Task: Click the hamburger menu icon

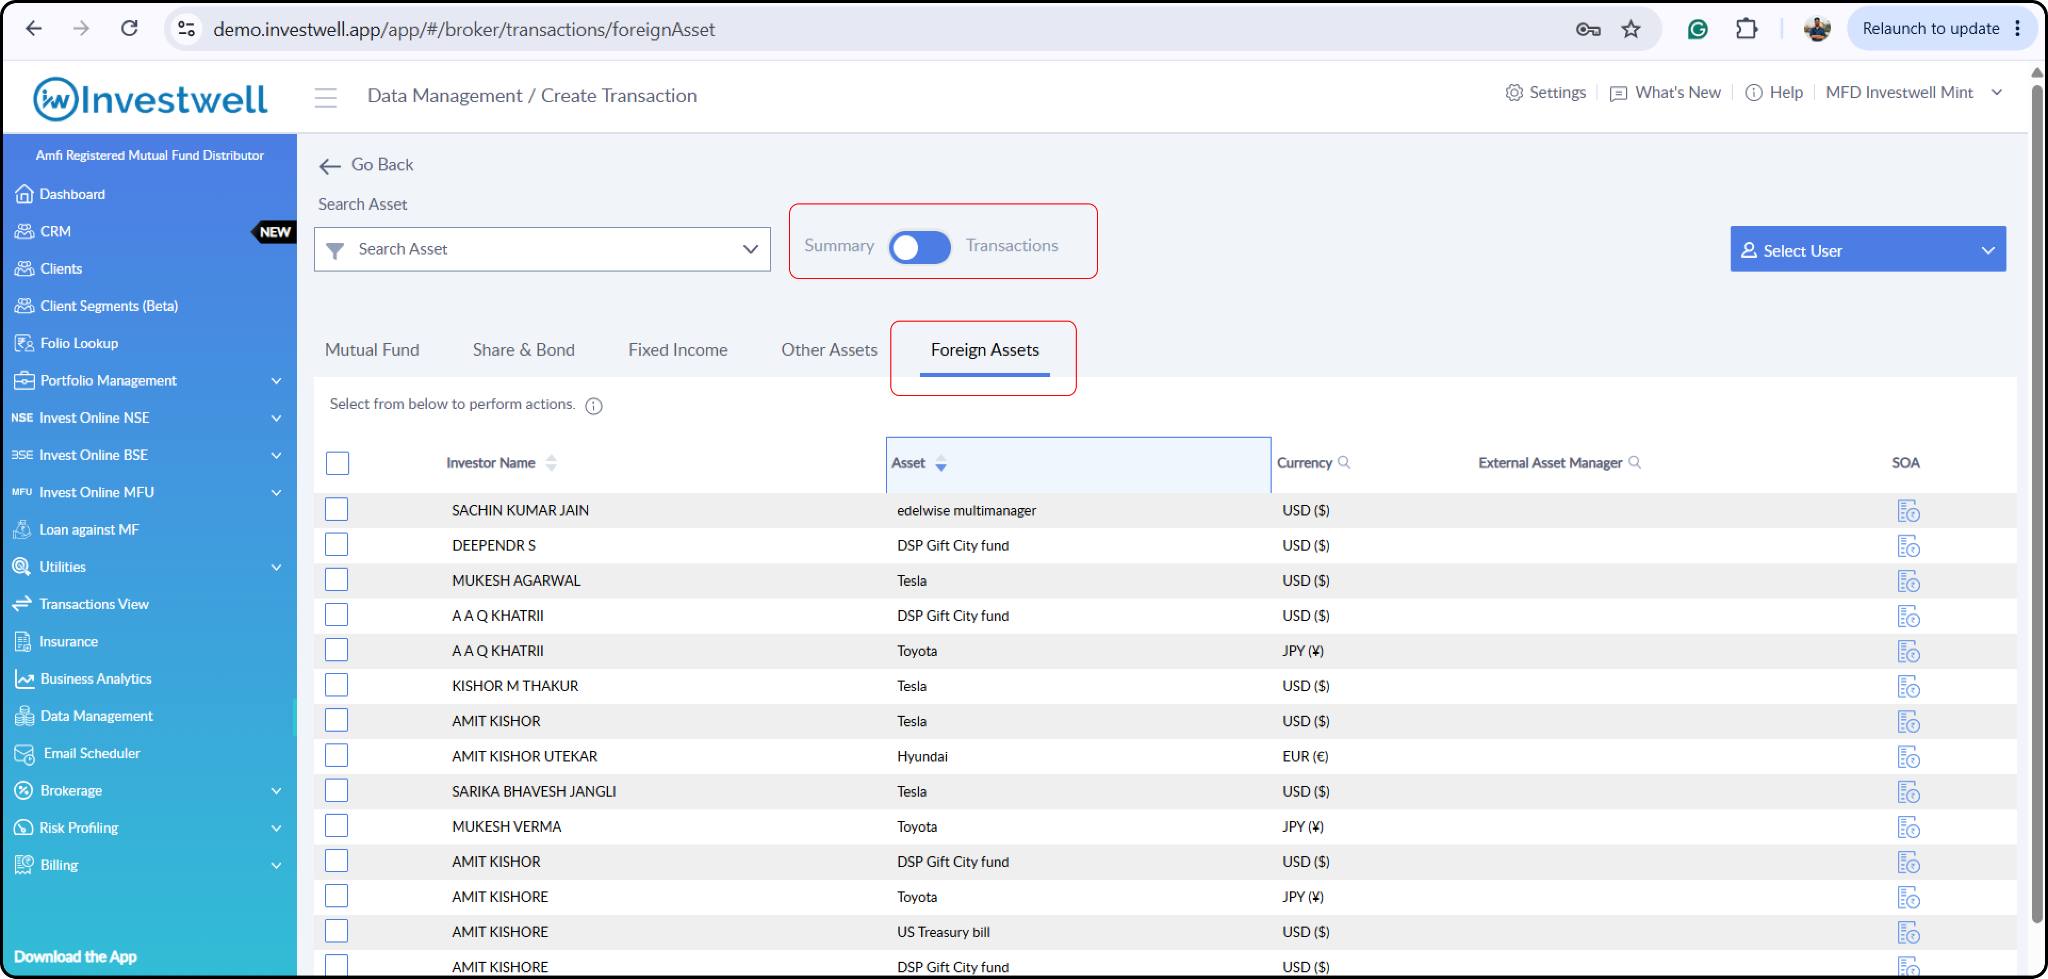Action: point(325,97)
